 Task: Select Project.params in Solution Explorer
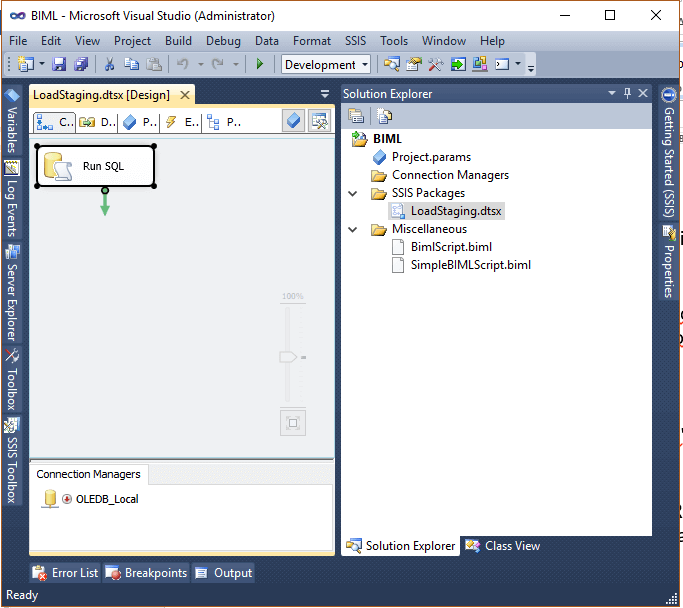coord(431,157)
